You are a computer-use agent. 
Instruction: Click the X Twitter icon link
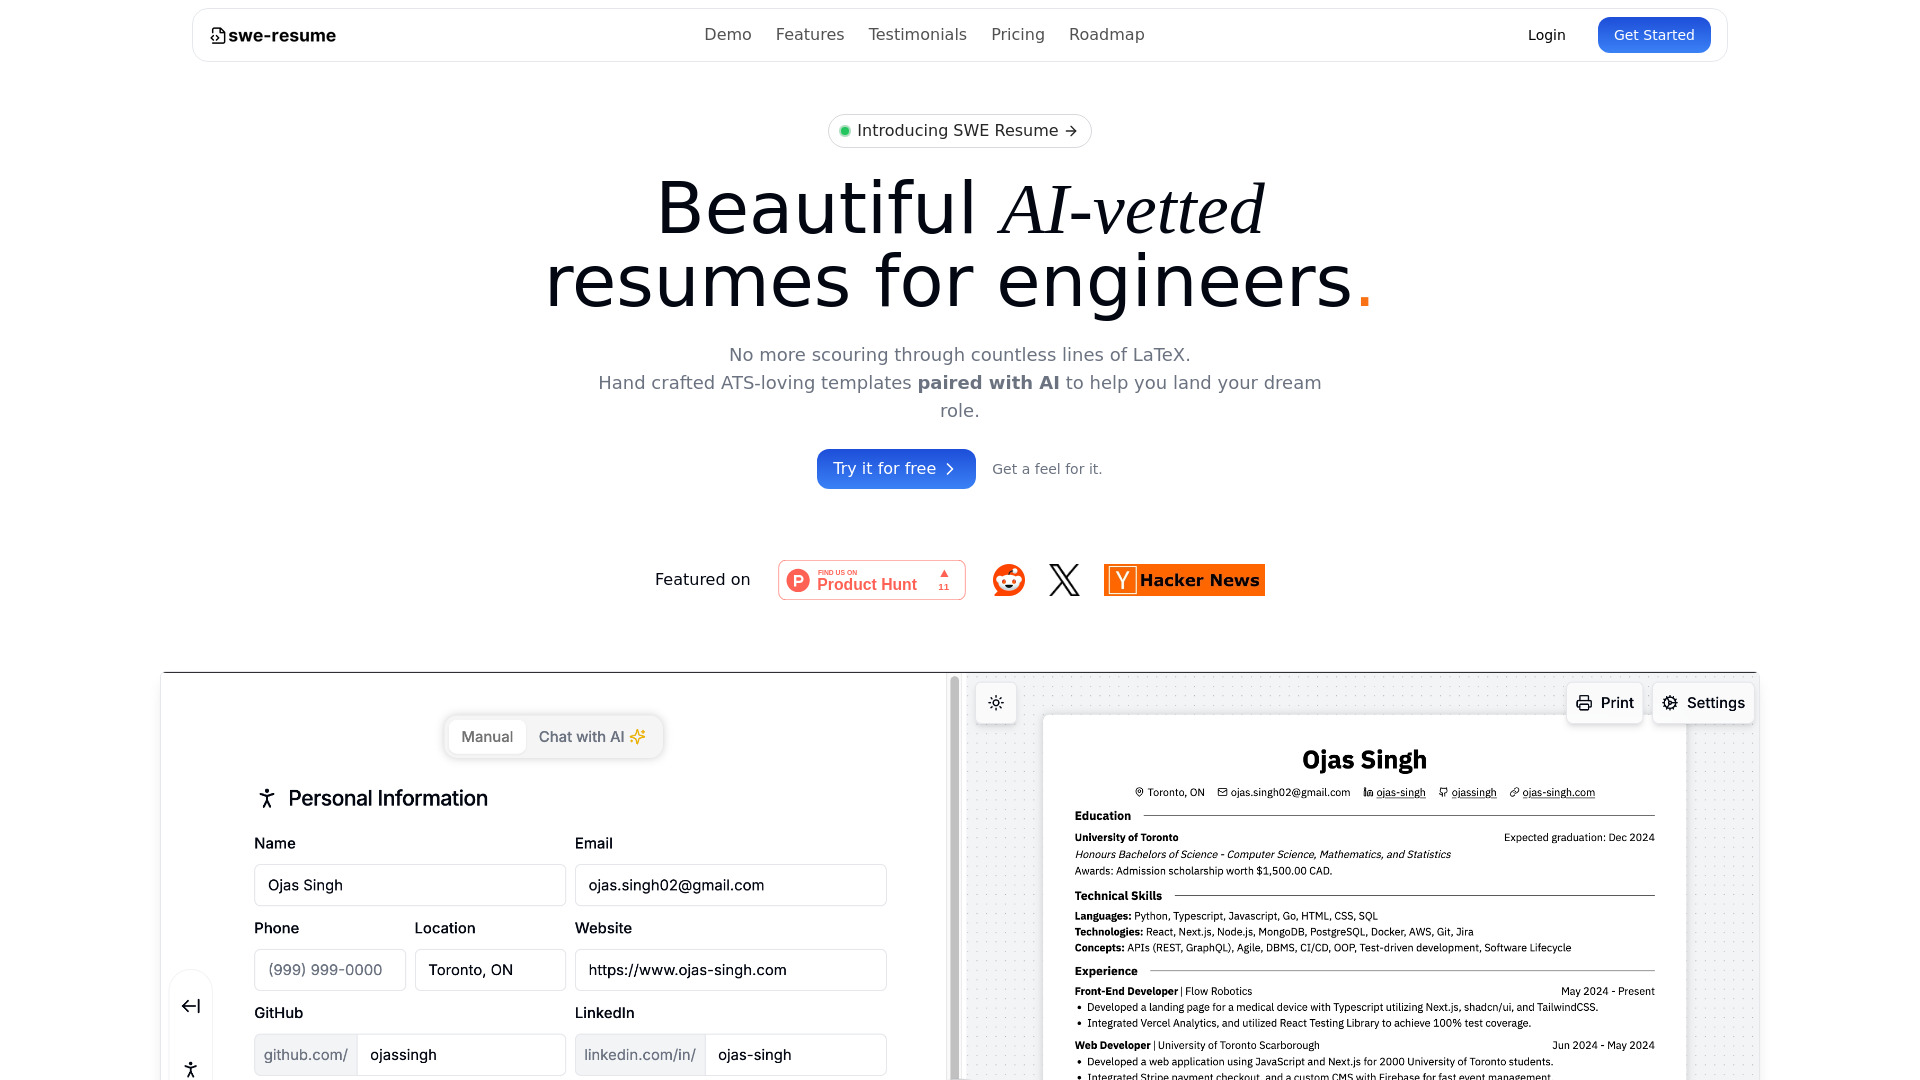[1064, 580]
